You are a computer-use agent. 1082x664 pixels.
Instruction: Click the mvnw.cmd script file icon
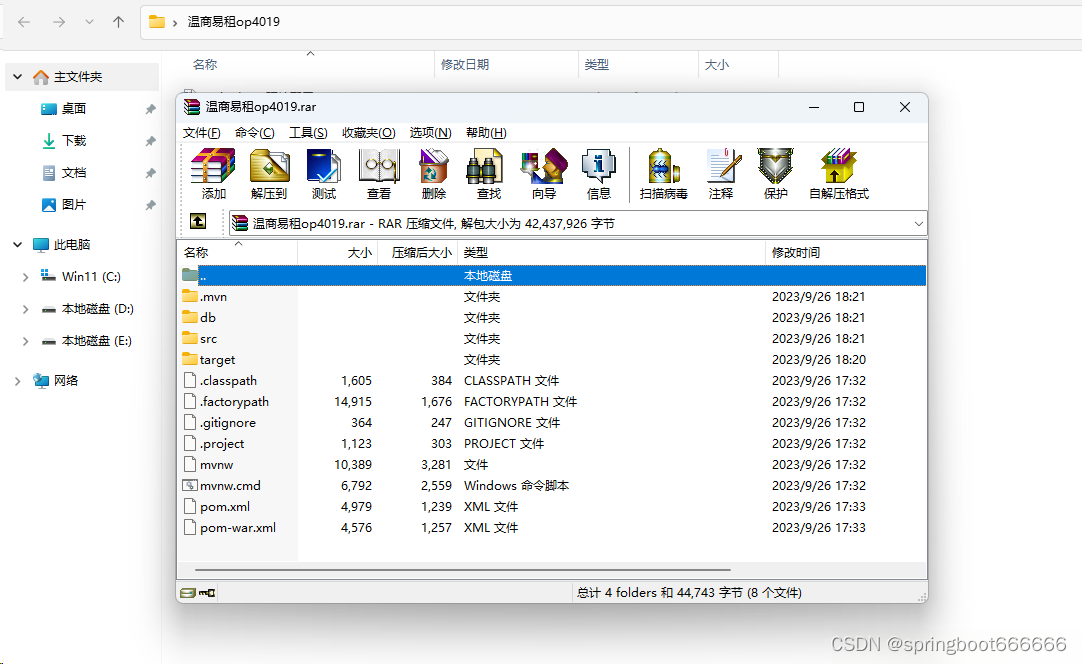190,485
